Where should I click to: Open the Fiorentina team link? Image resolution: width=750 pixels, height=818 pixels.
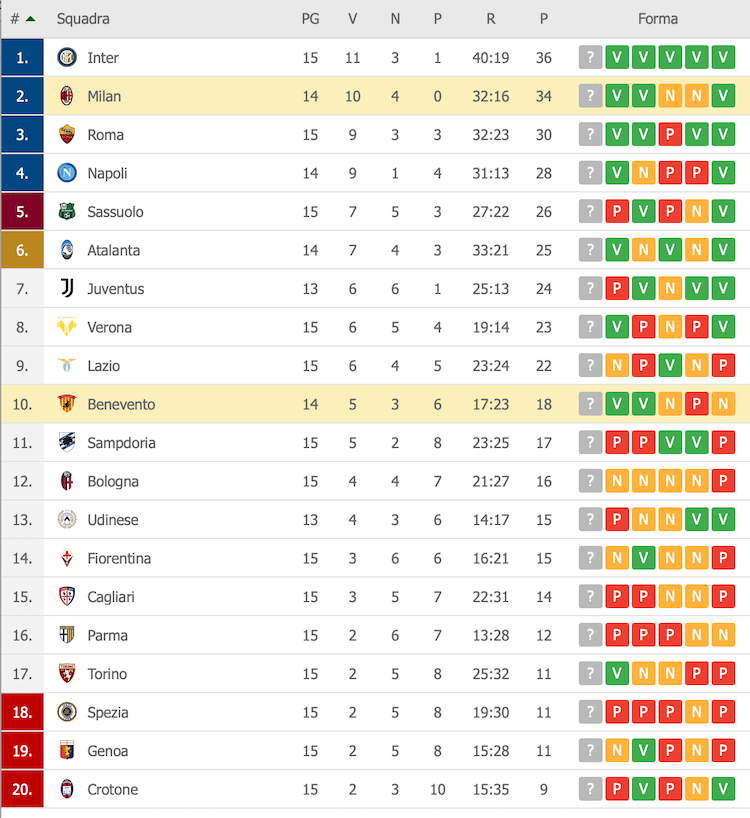(x=119, y=559)
